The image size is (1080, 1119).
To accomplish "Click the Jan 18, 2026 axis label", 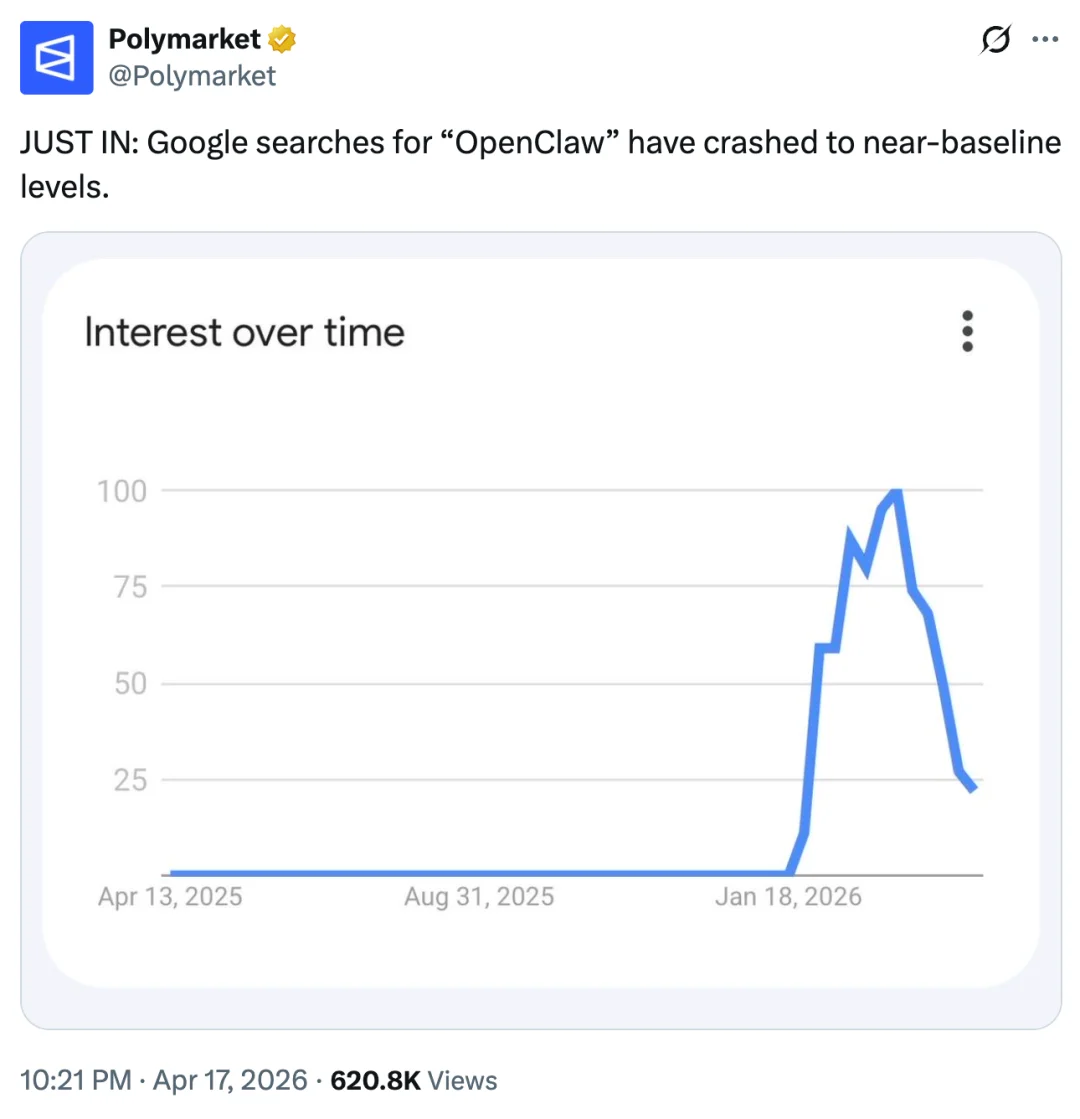I will tap(789, 897).
